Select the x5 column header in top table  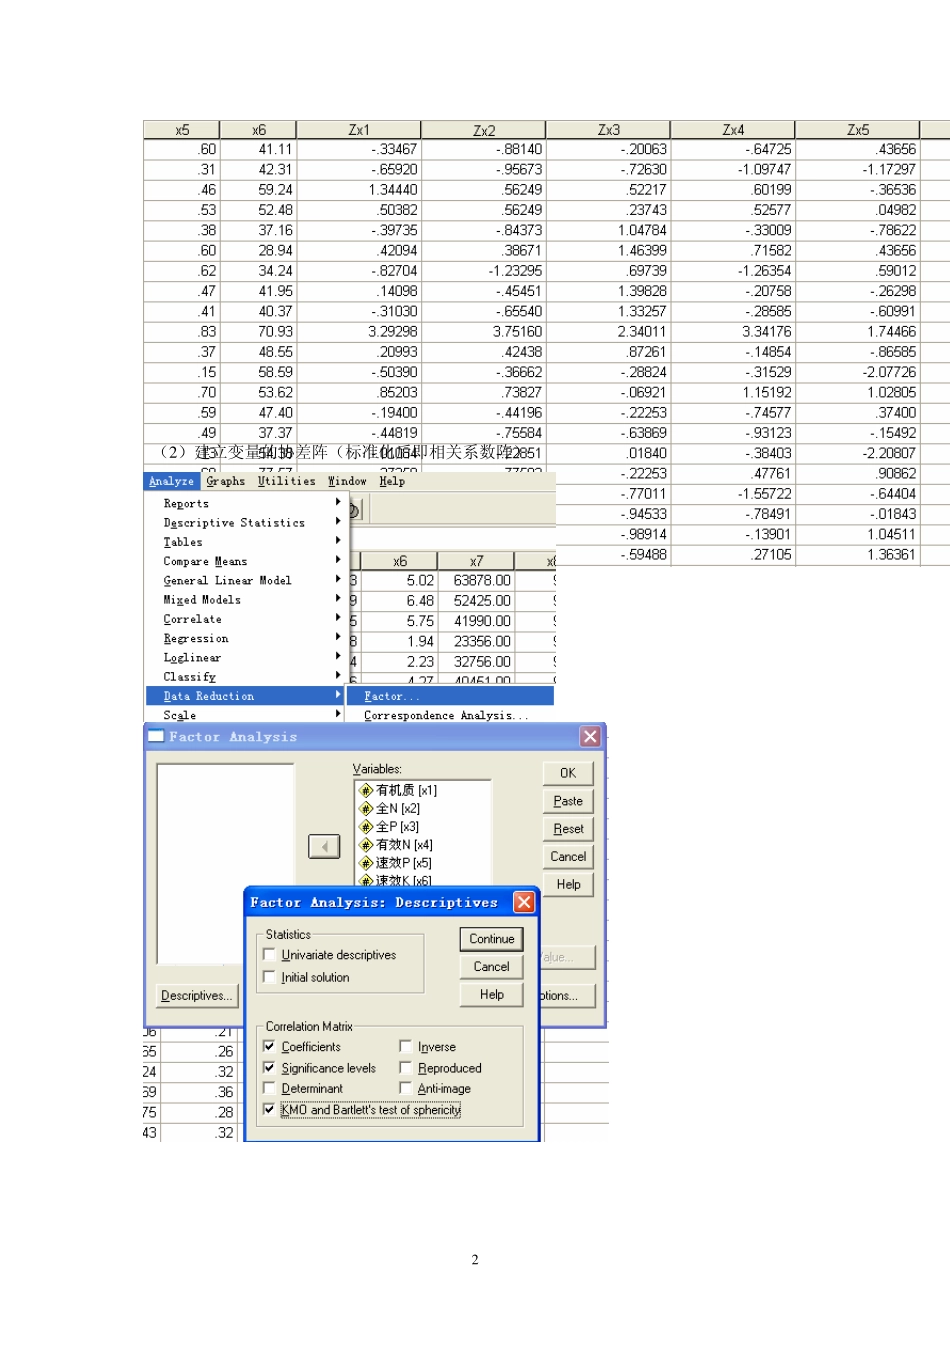pyautogui.click(x=182, y=130)
